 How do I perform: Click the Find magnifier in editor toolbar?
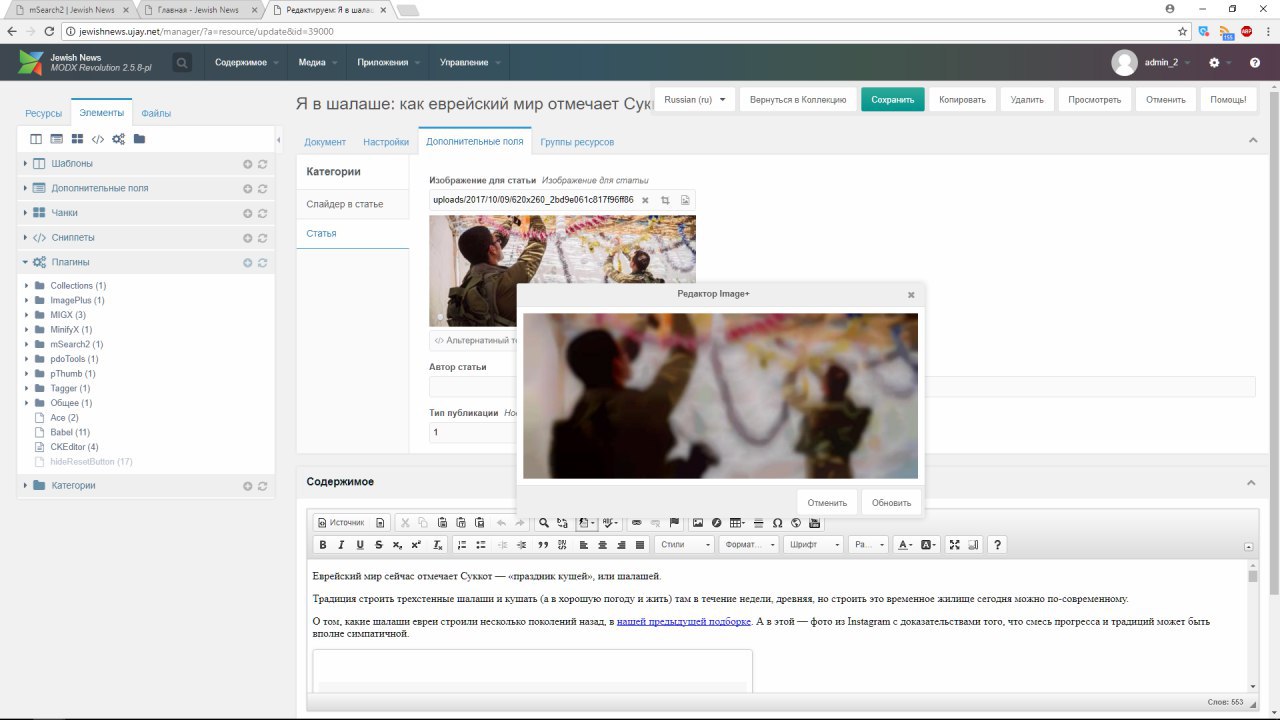point(544,523)
